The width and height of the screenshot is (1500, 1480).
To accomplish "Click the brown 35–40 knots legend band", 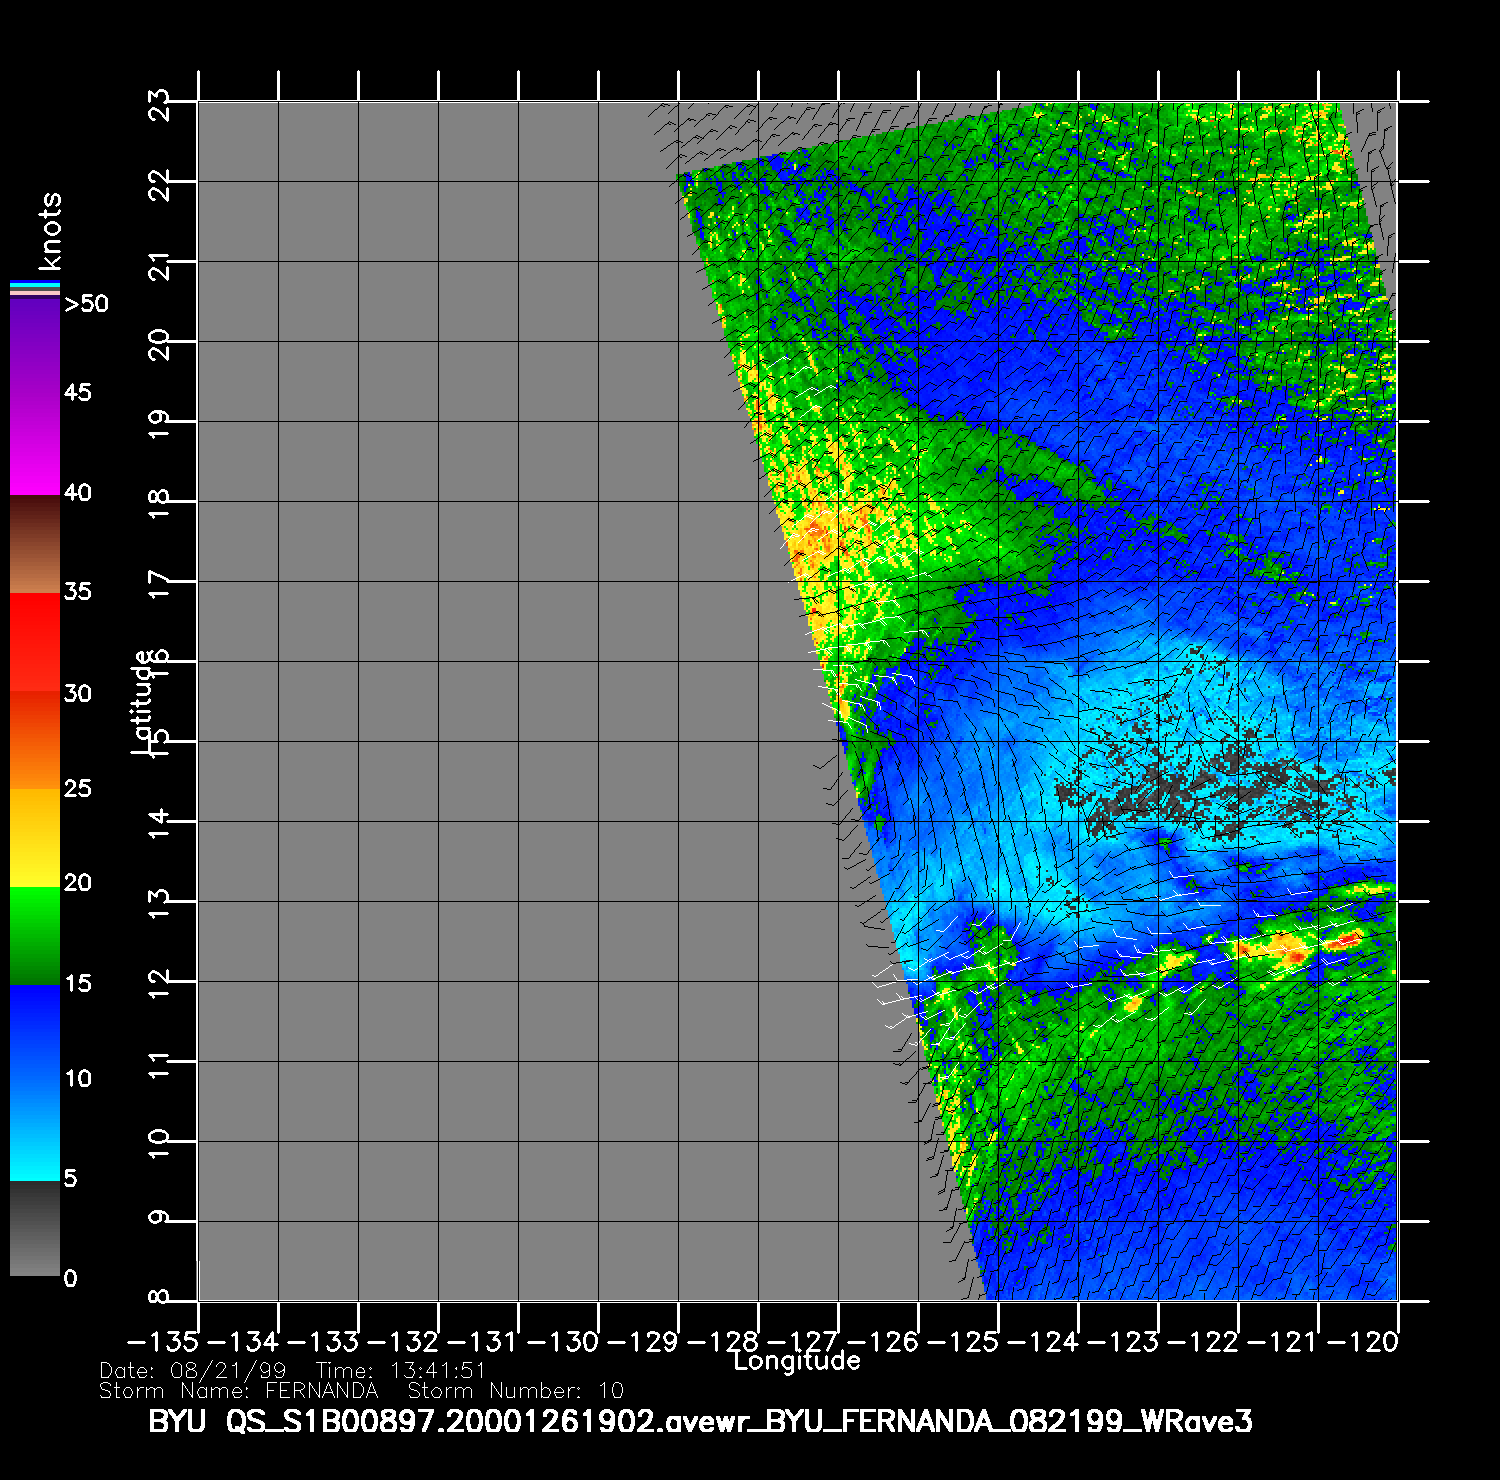I will click(x=34, y=544).
